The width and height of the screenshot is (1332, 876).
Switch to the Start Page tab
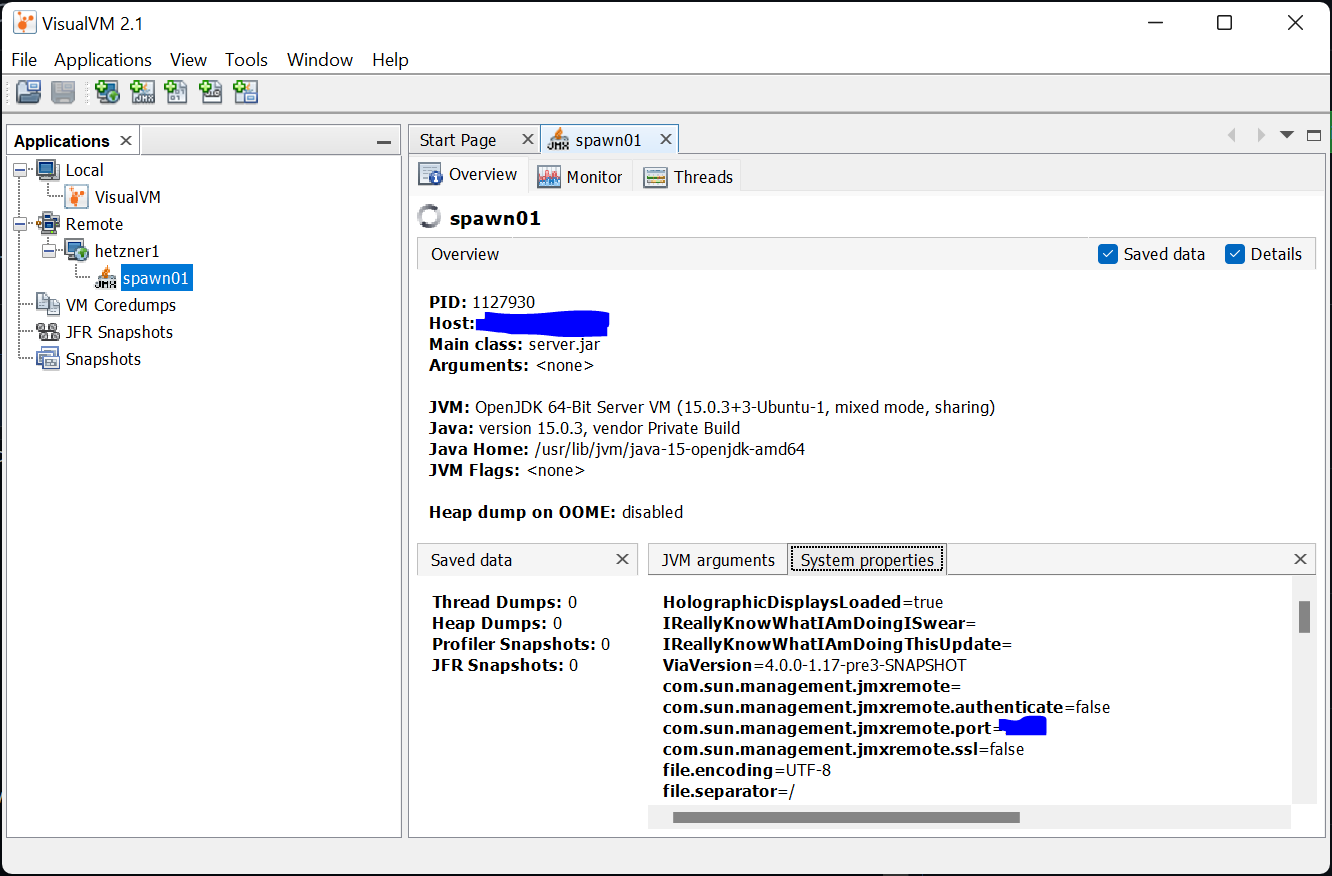(x=458, y=140)
